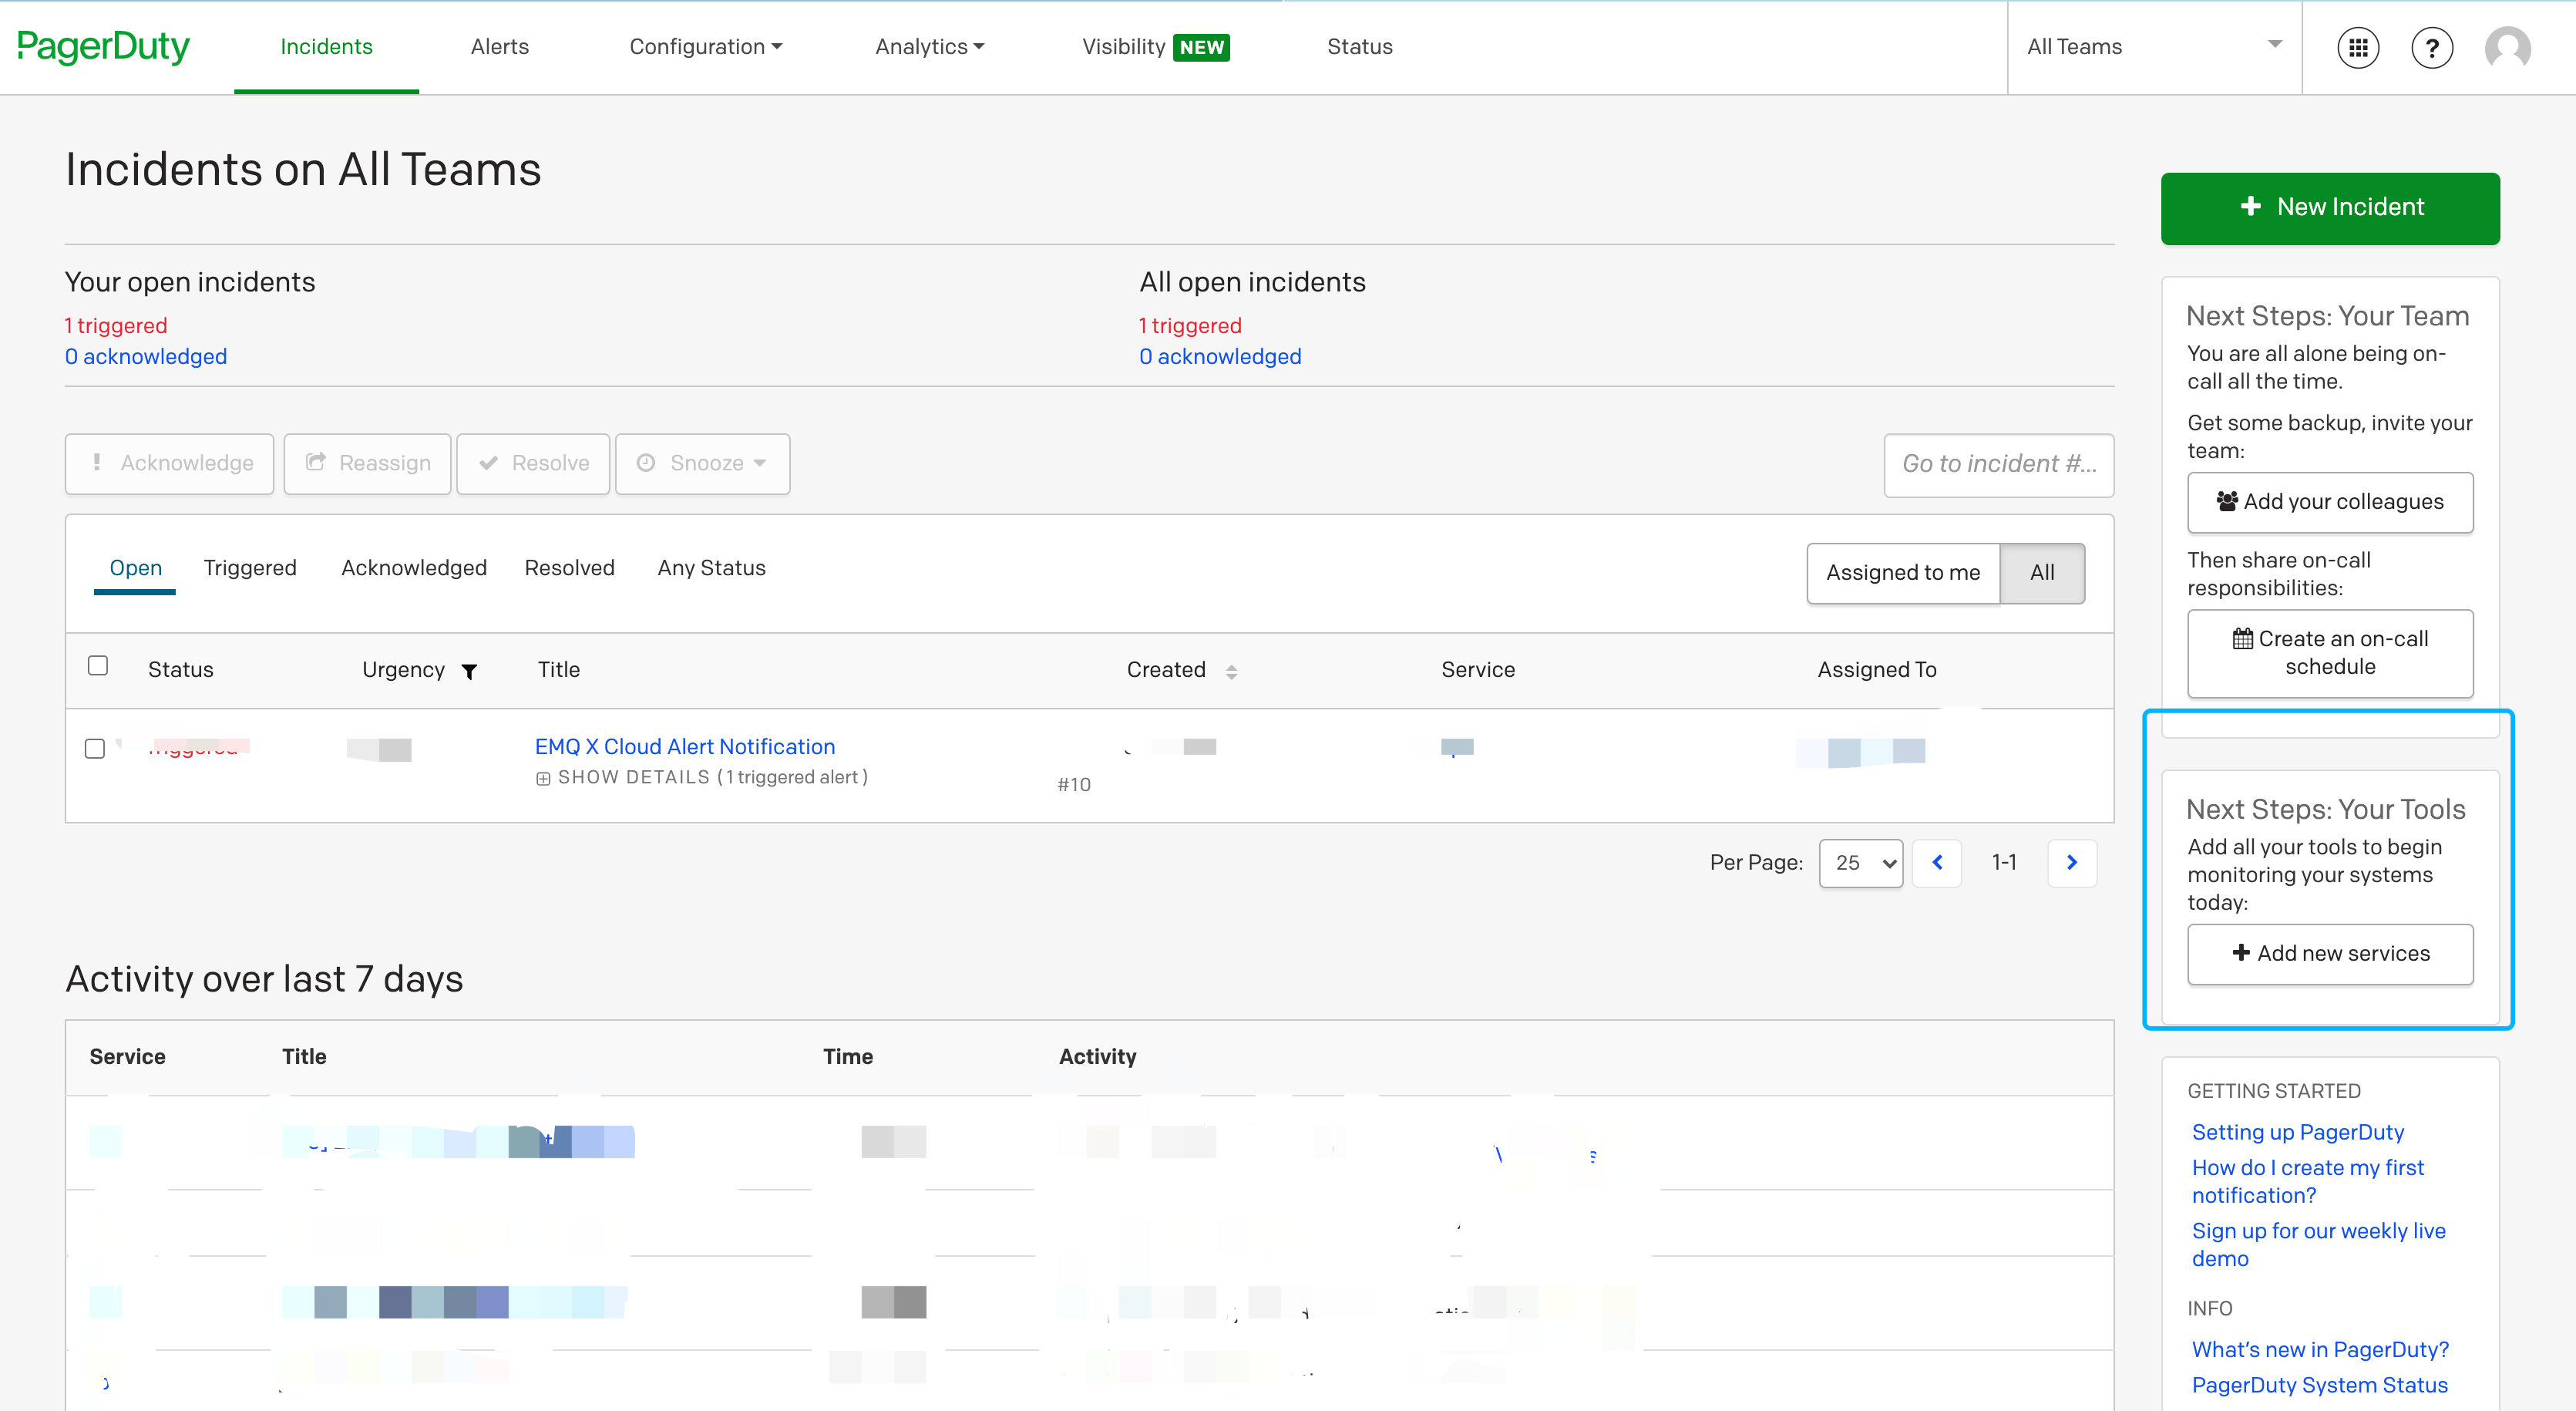Viewport: 2576px width, 1411px height.
Task: Open the apps launcher grid icon
Action: [x=2357, y=47]
